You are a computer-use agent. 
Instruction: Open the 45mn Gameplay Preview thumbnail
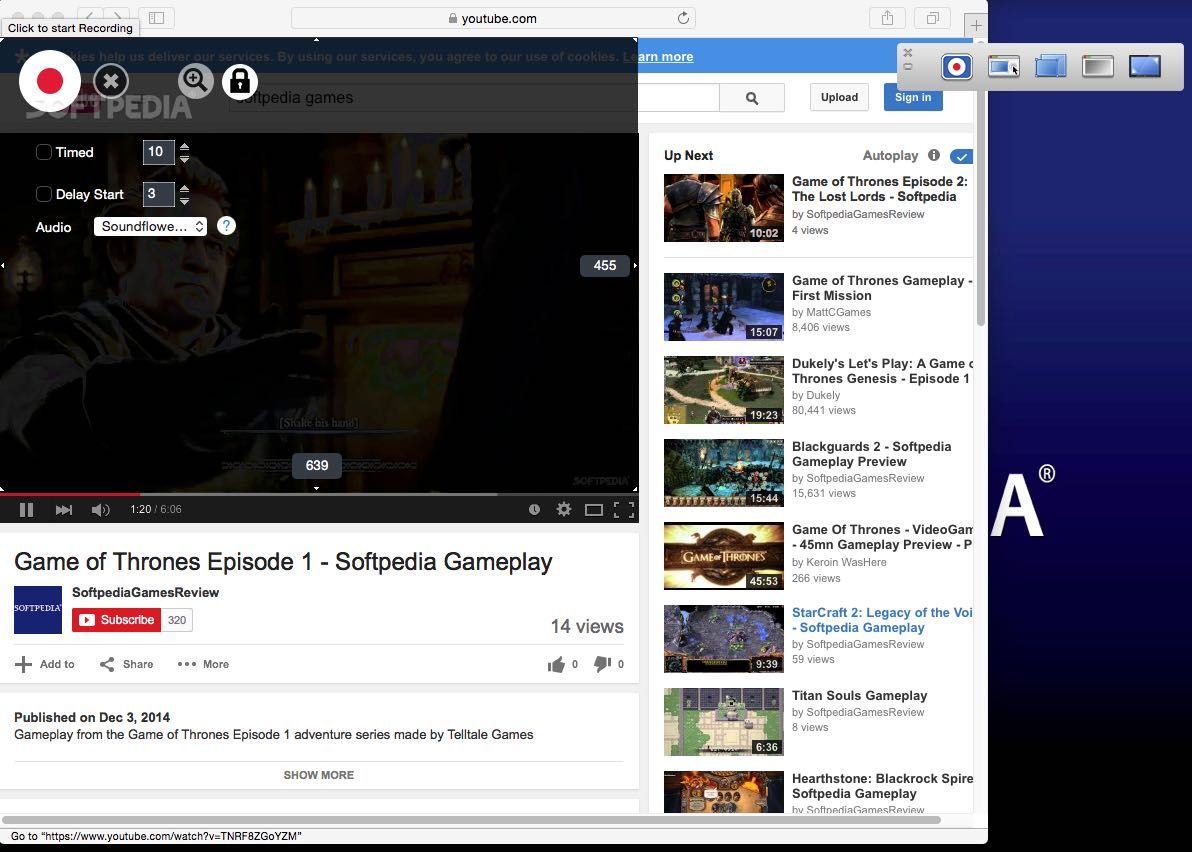(724, 556)
